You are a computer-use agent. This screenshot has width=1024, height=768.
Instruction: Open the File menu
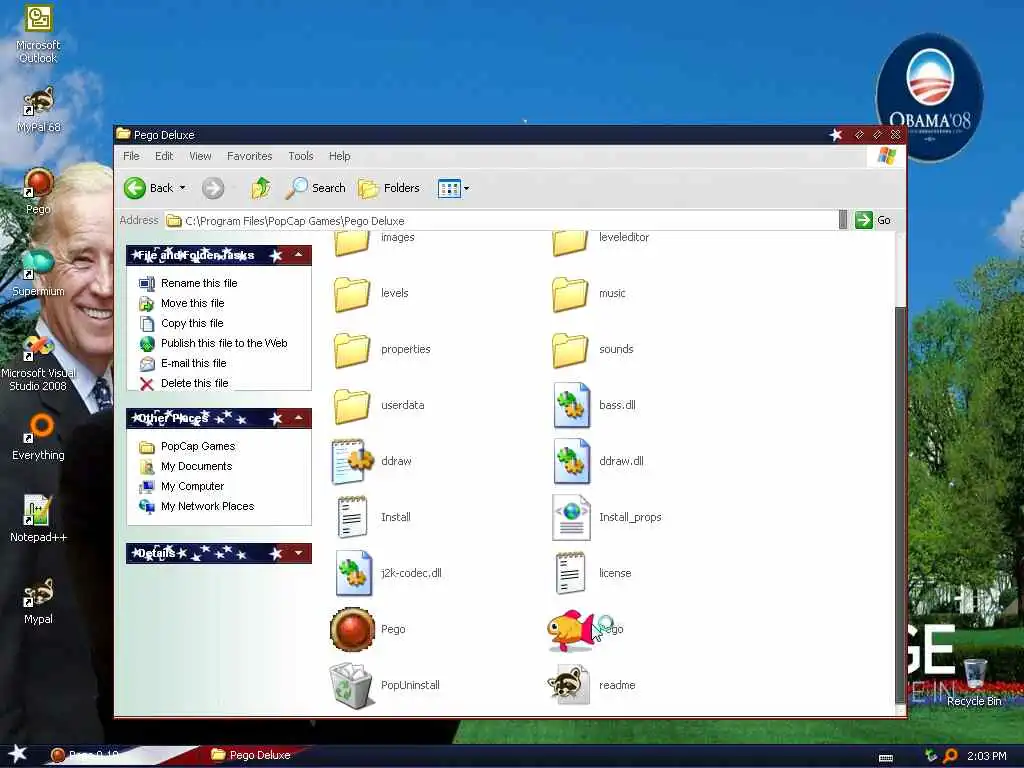131,156
